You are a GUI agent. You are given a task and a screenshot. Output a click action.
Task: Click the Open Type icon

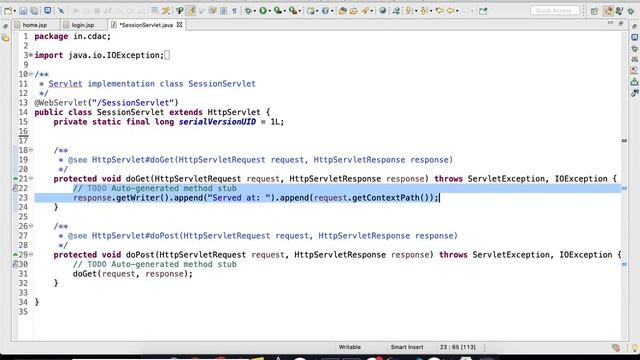[x=342, y=11]
